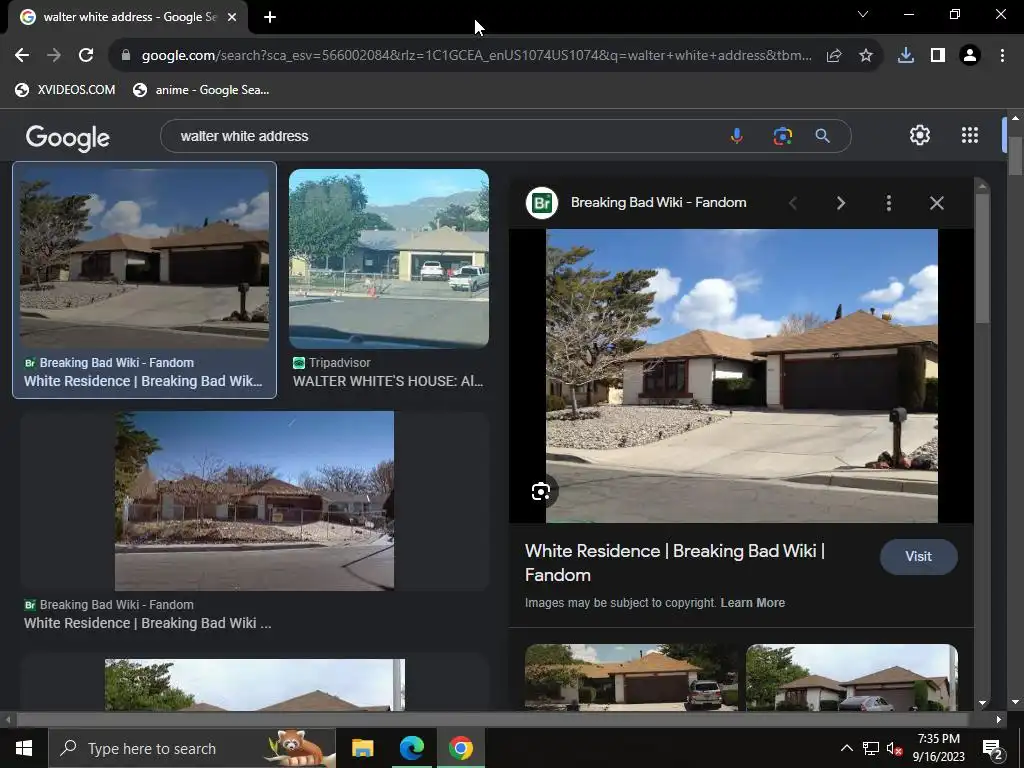Open File Explorer from taskbar
Screen dimensions: 1024x768
pyautogui.click(x=362, y=748)
